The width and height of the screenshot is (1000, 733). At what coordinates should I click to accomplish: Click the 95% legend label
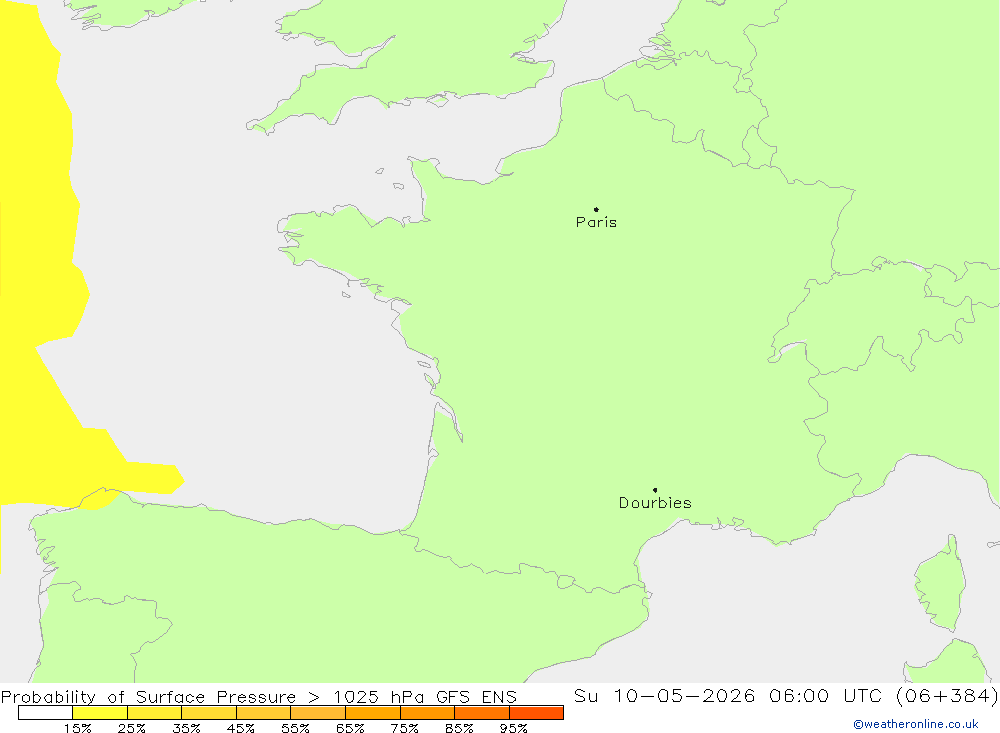(x=513, y=728)
